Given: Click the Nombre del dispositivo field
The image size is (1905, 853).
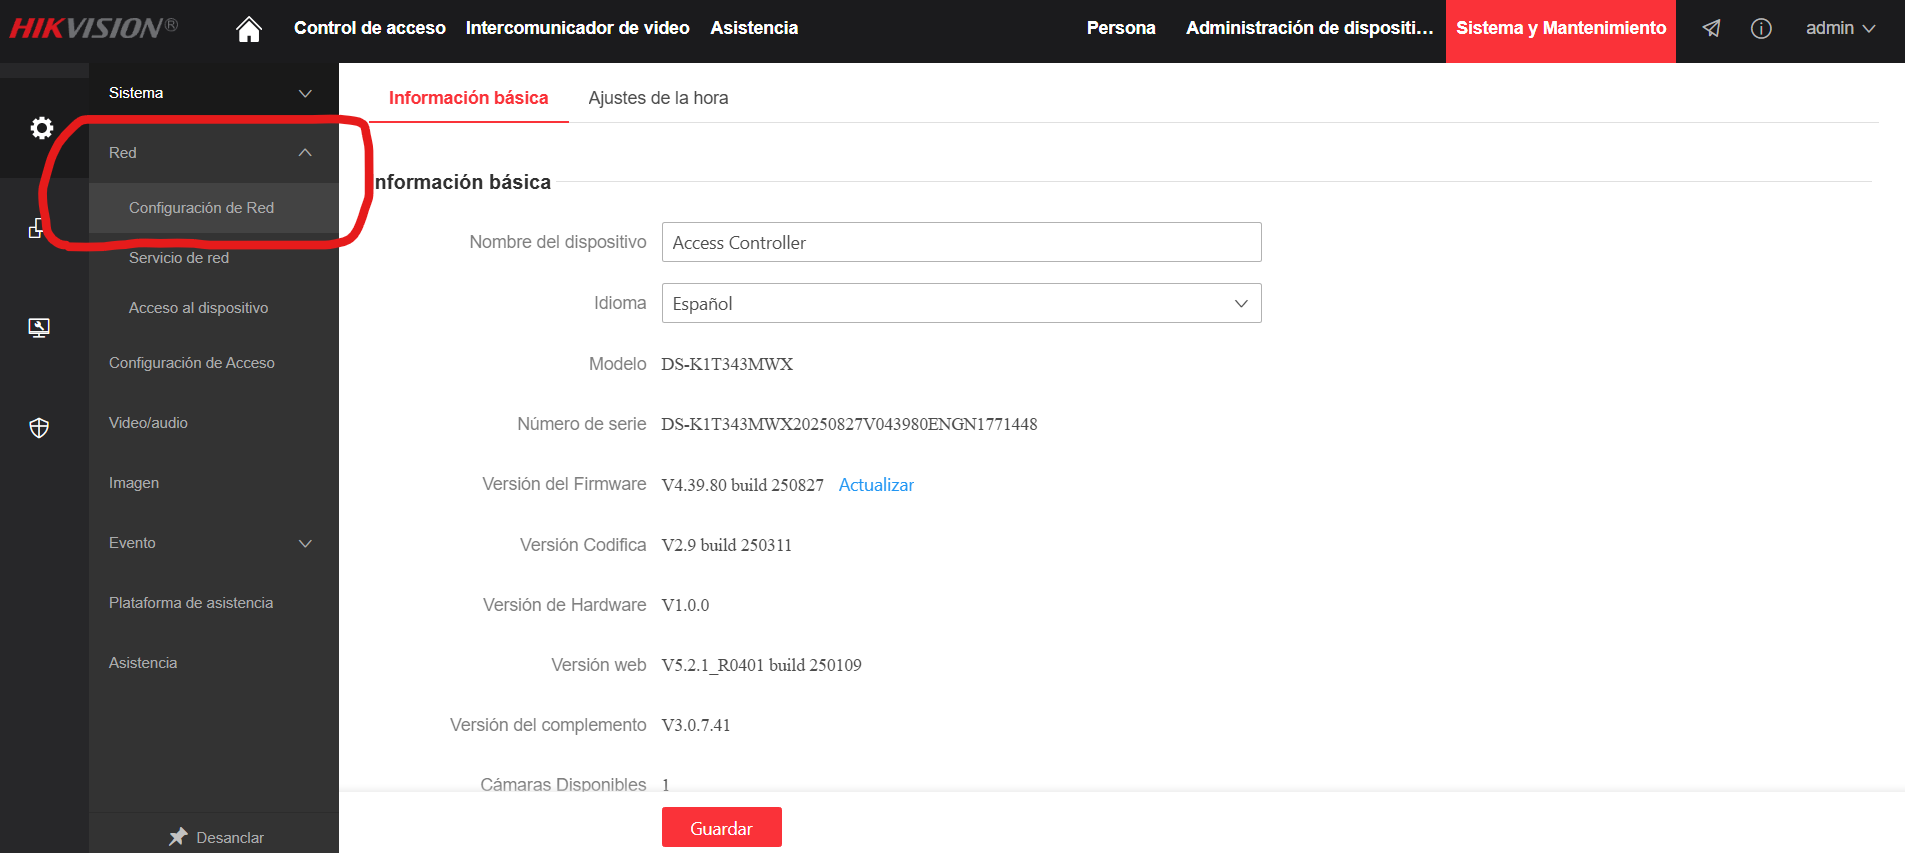Looking at the screenshot, I should [x=961, y=242].
